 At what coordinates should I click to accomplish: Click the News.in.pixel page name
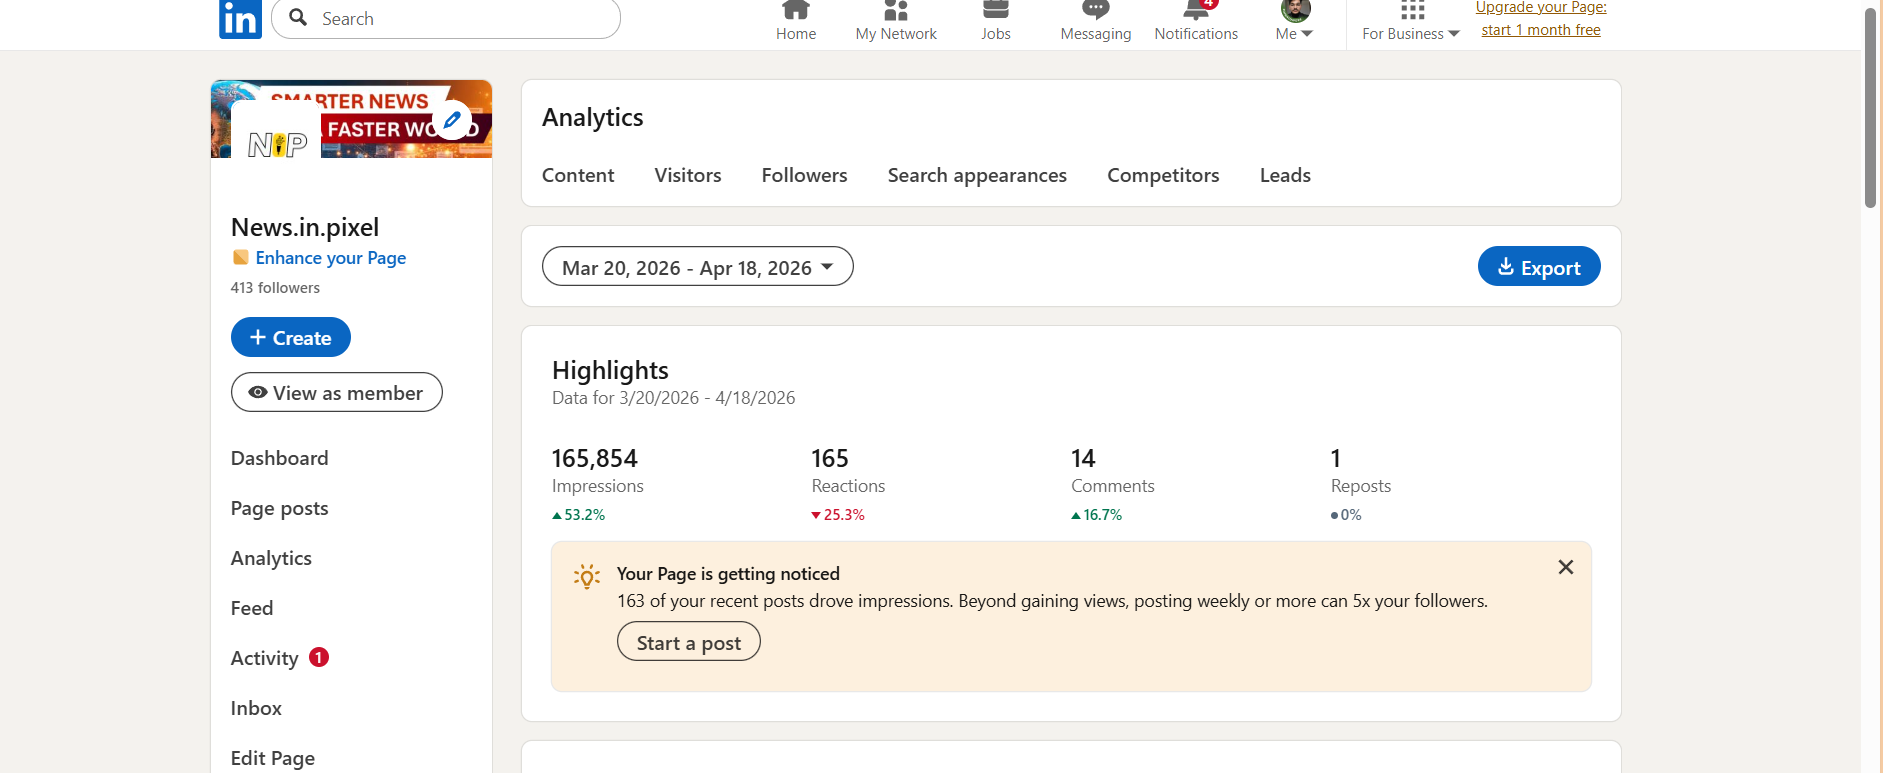pyautogui.click(x=305, y=227)
